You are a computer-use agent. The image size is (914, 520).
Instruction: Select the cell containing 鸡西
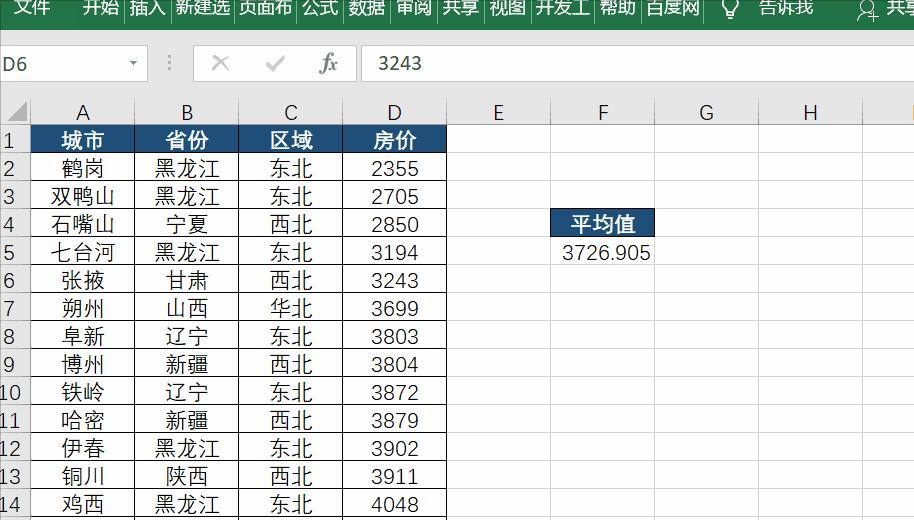coord(83,504)
